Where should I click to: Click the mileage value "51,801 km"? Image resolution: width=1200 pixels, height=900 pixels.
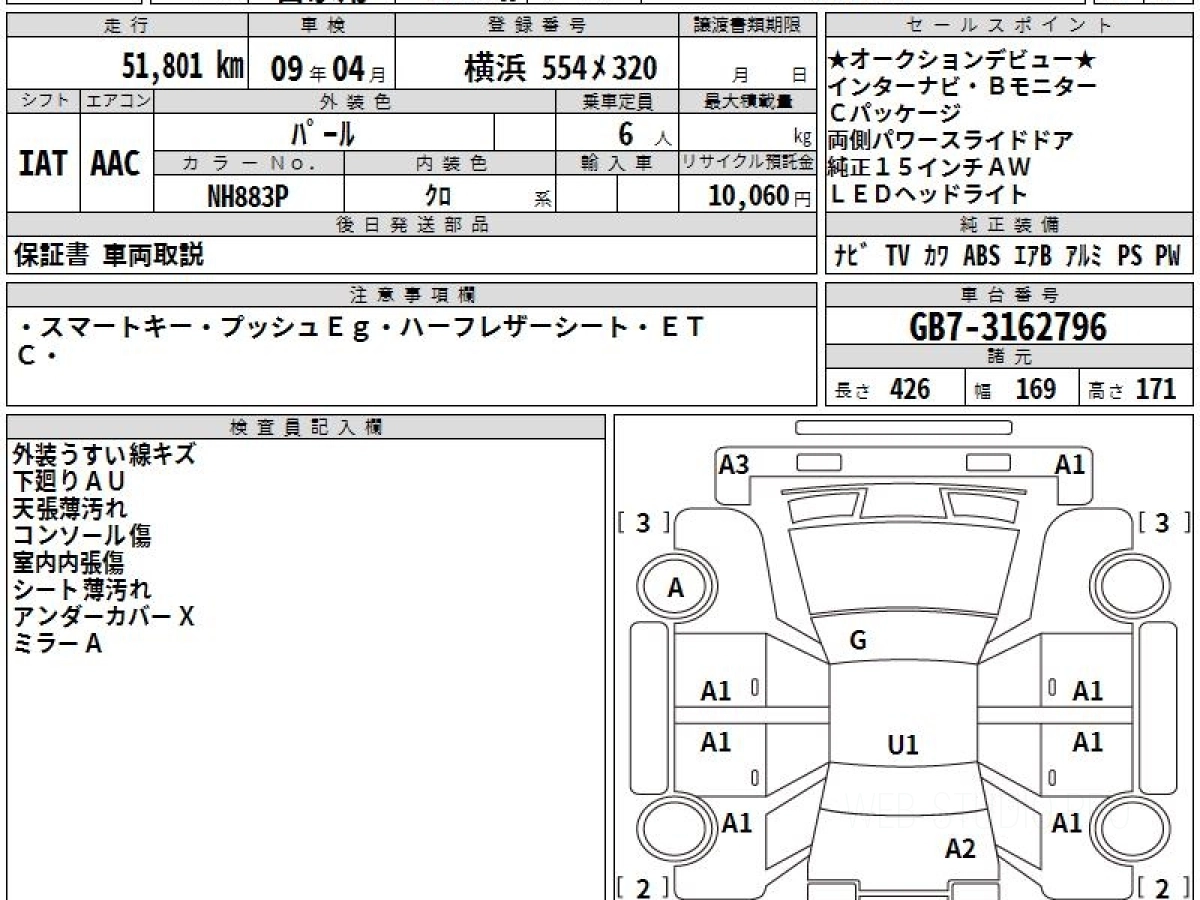tap(183, 67)
